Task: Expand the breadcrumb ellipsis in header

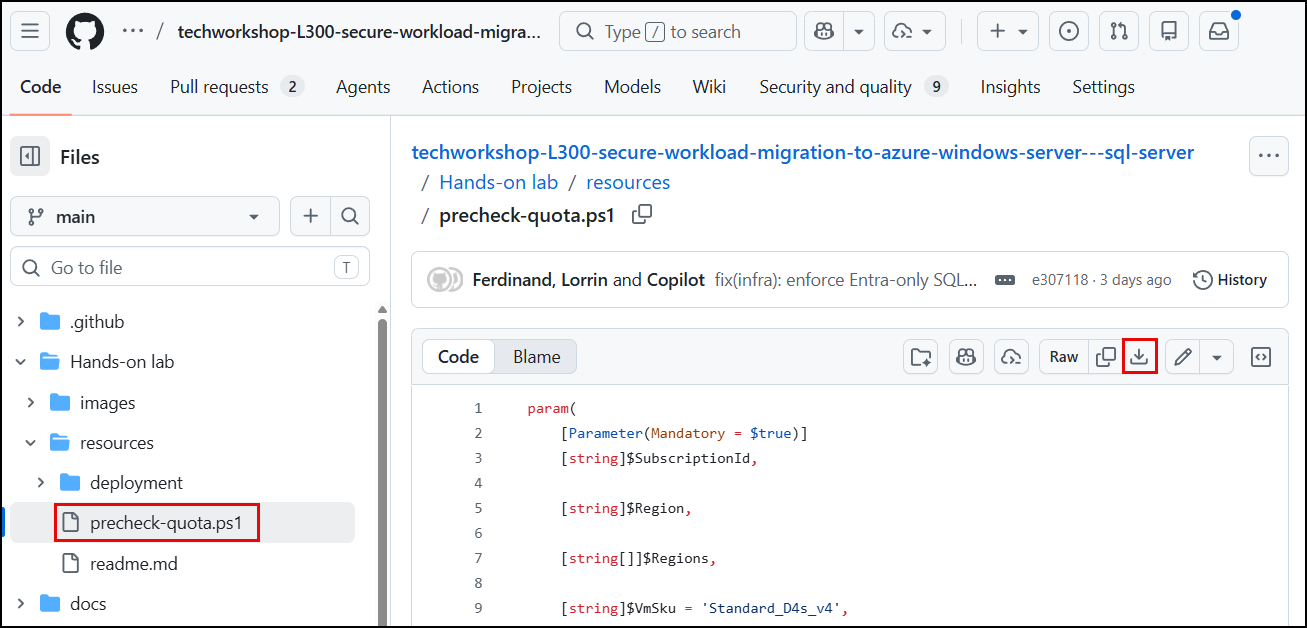Action: [x=133, y=31]
